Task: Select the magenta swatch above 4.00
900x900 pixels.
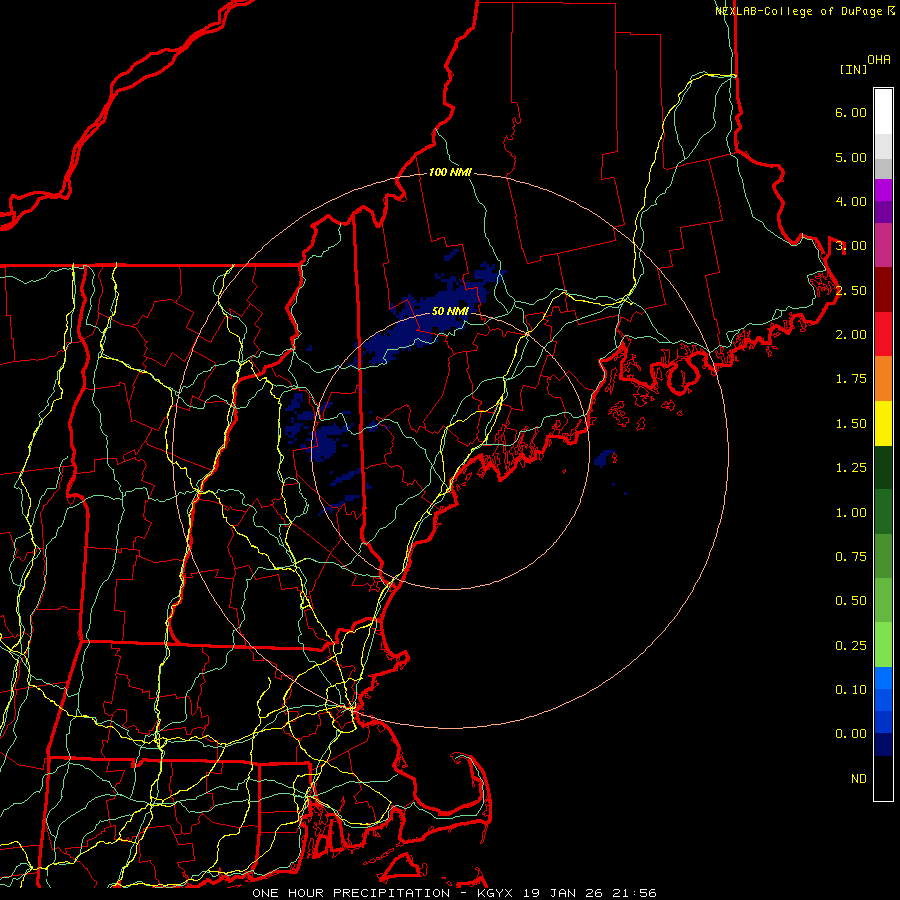Action: pyautogui.click(x=883, y=190)
